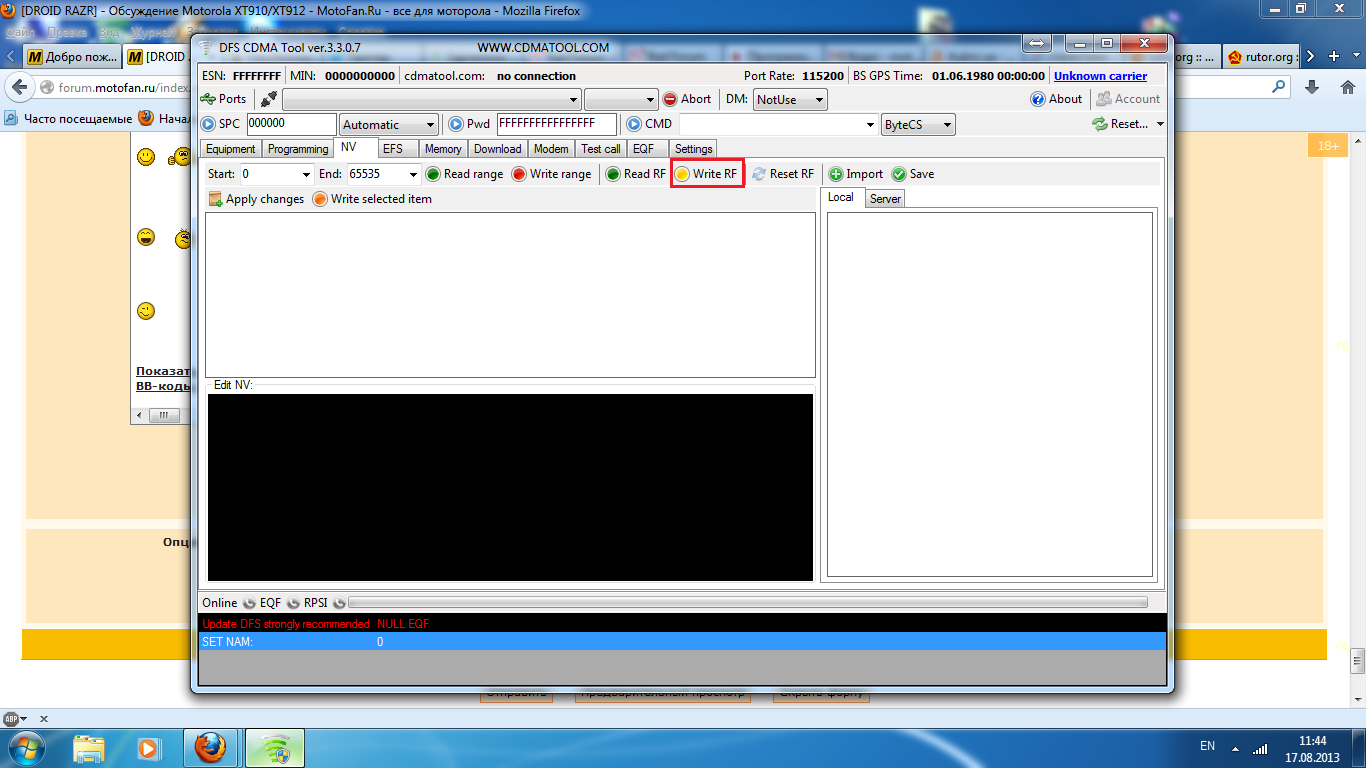Write selected item to phone
Viewport: 1366px width, 768px height.
(372, 199)
